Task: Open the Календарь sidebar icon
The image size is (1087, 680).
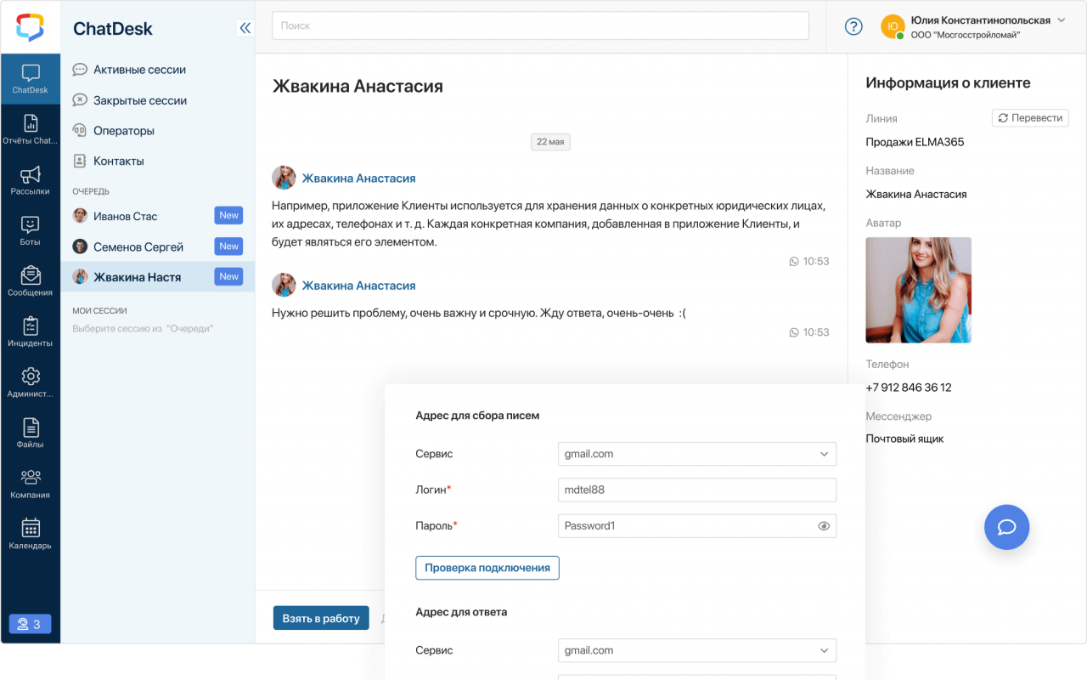Action: click(x=30, y=534)
